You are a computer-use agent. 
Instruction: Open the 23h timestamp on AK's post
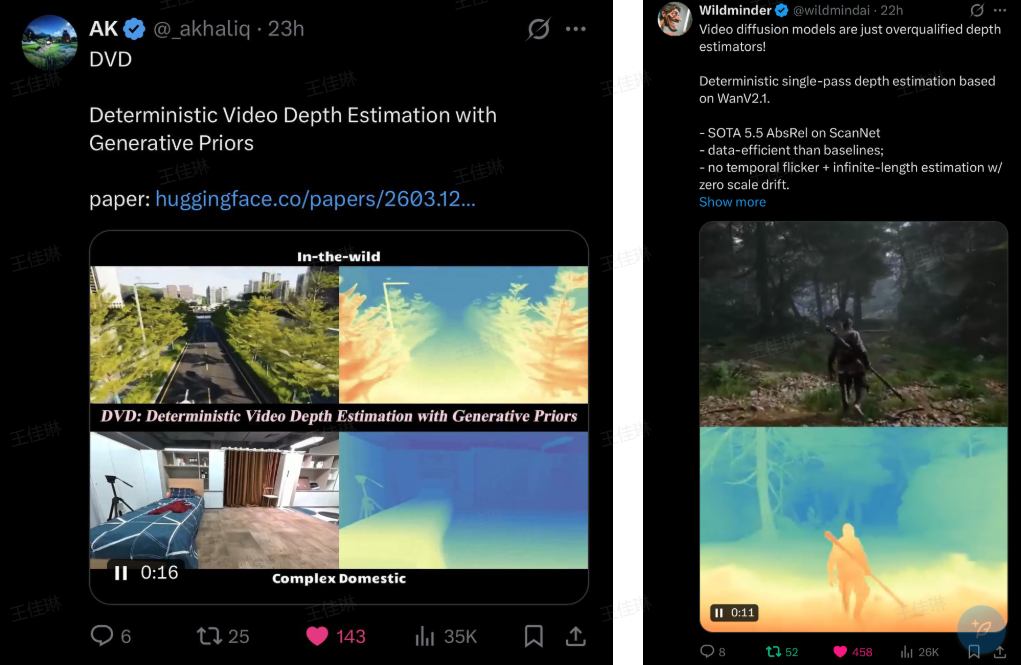286,29
